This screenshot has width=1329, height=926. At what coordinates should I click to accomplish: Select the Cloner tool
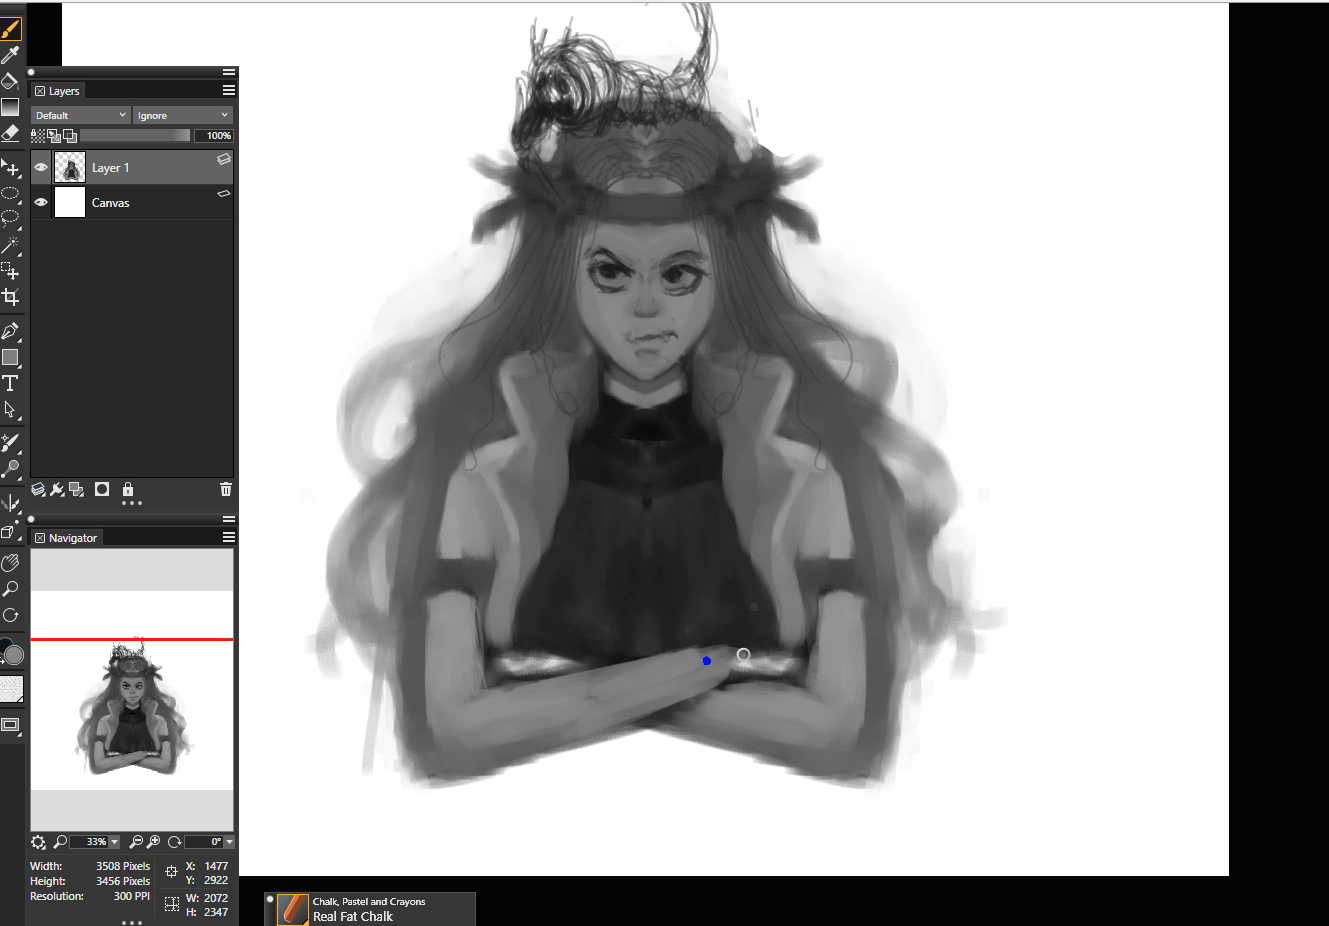pos(11,443)
